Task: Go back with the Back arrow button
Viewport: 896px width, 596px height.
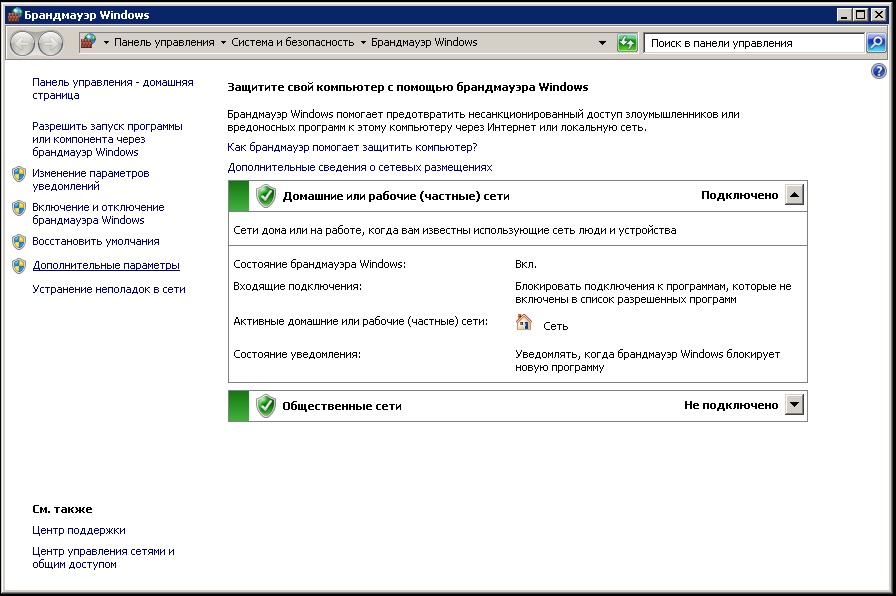Action: [22, 43]
